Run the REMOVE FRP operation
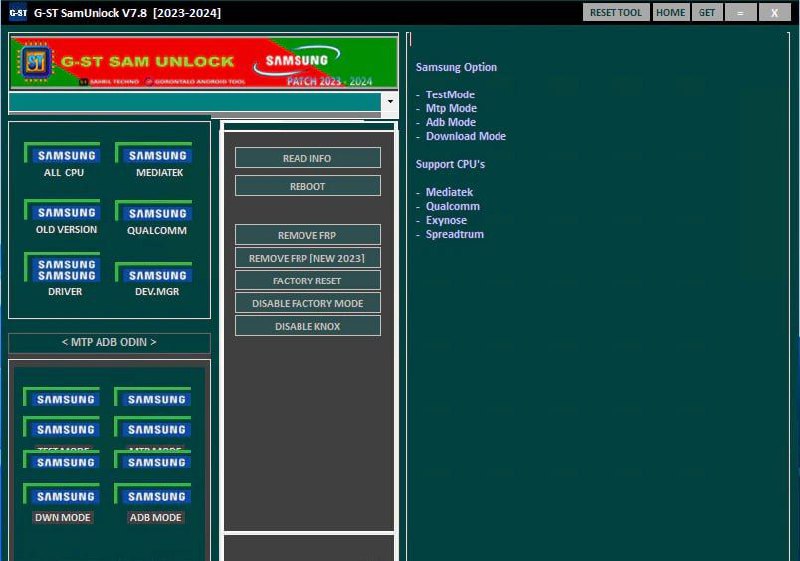This screenshot has height=561, width=800. coord(308,235)
